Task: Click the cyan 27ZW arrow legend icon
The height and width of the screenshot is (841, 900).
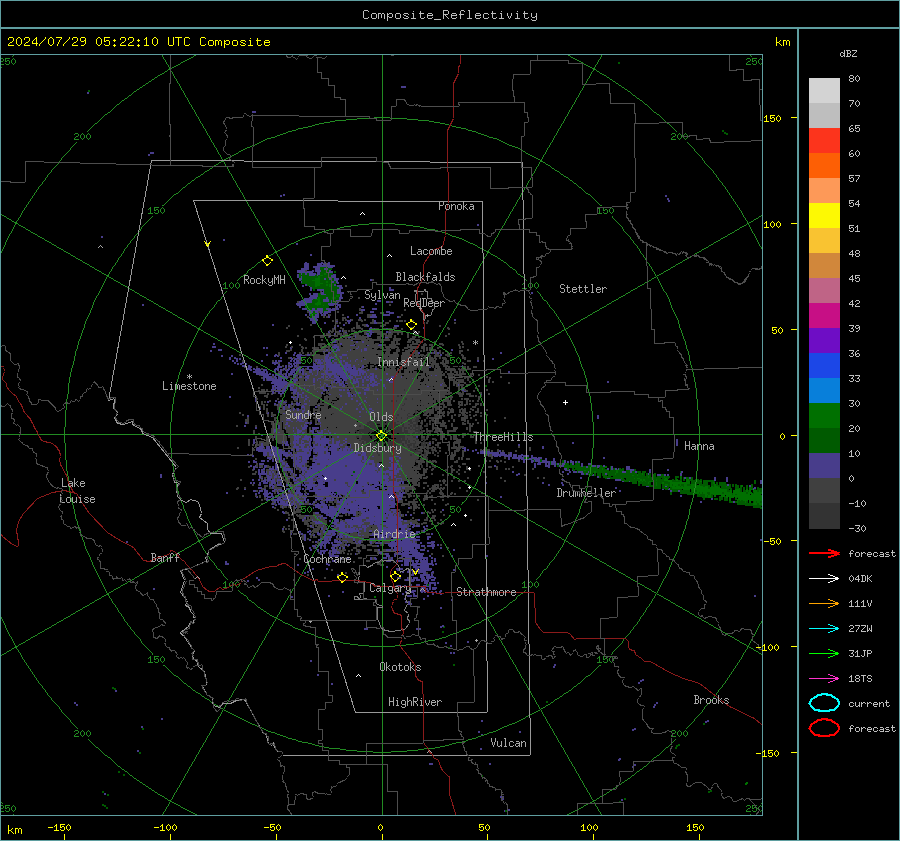Action: point(824,629)
